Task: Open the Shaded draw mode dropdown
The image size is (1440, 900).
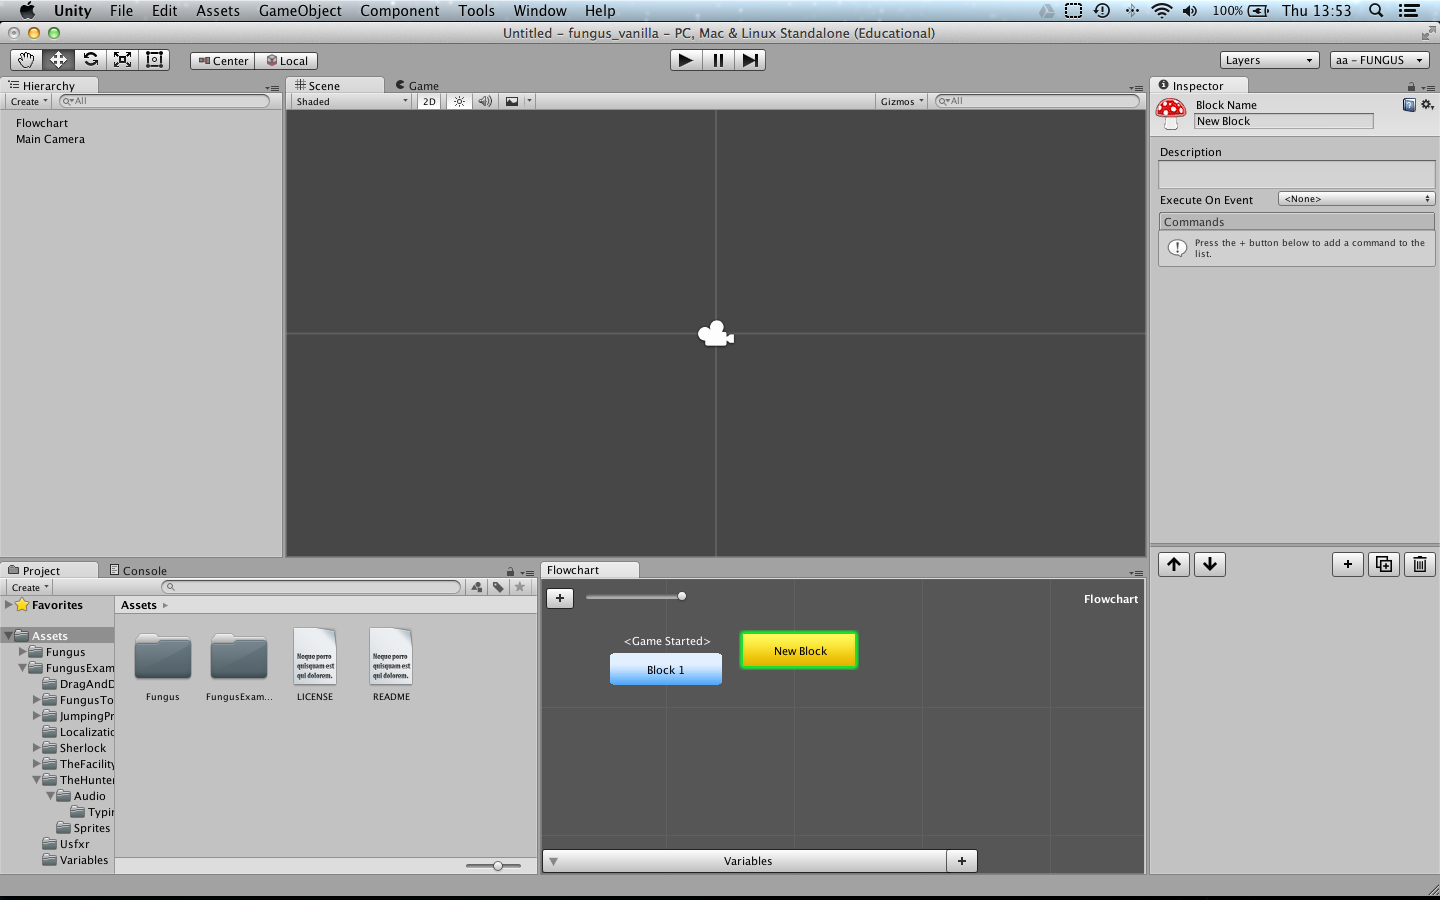Action: coord(352,101)
